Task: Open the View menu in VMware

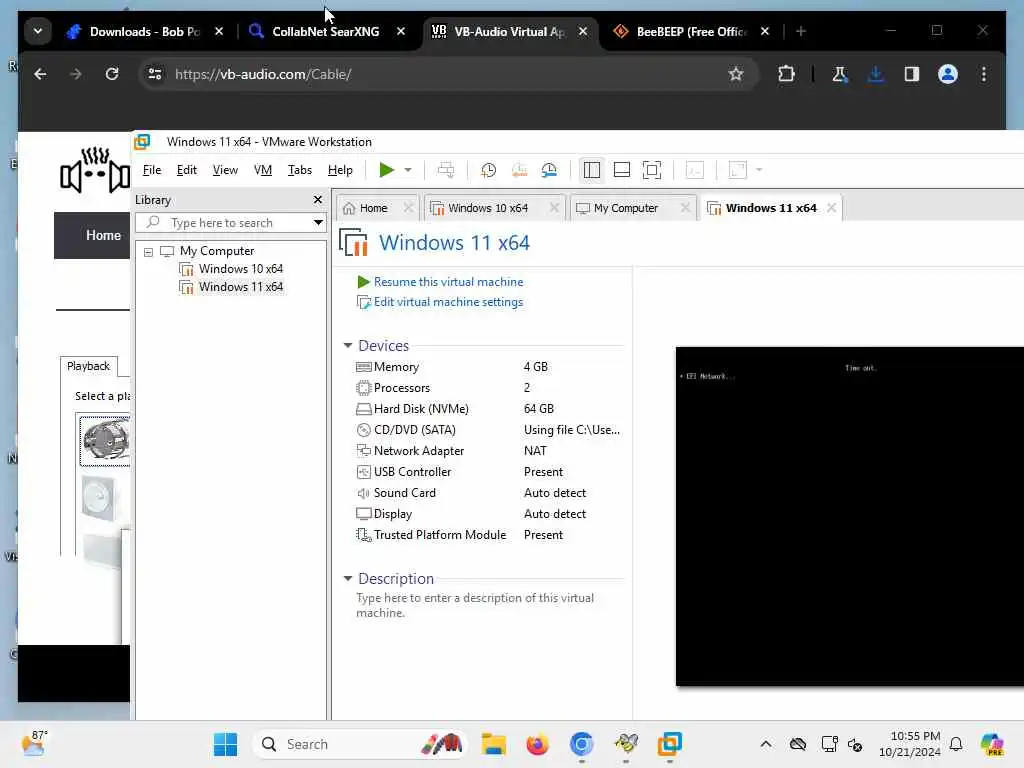Action: pyautogui.click(x=225, y=170)
